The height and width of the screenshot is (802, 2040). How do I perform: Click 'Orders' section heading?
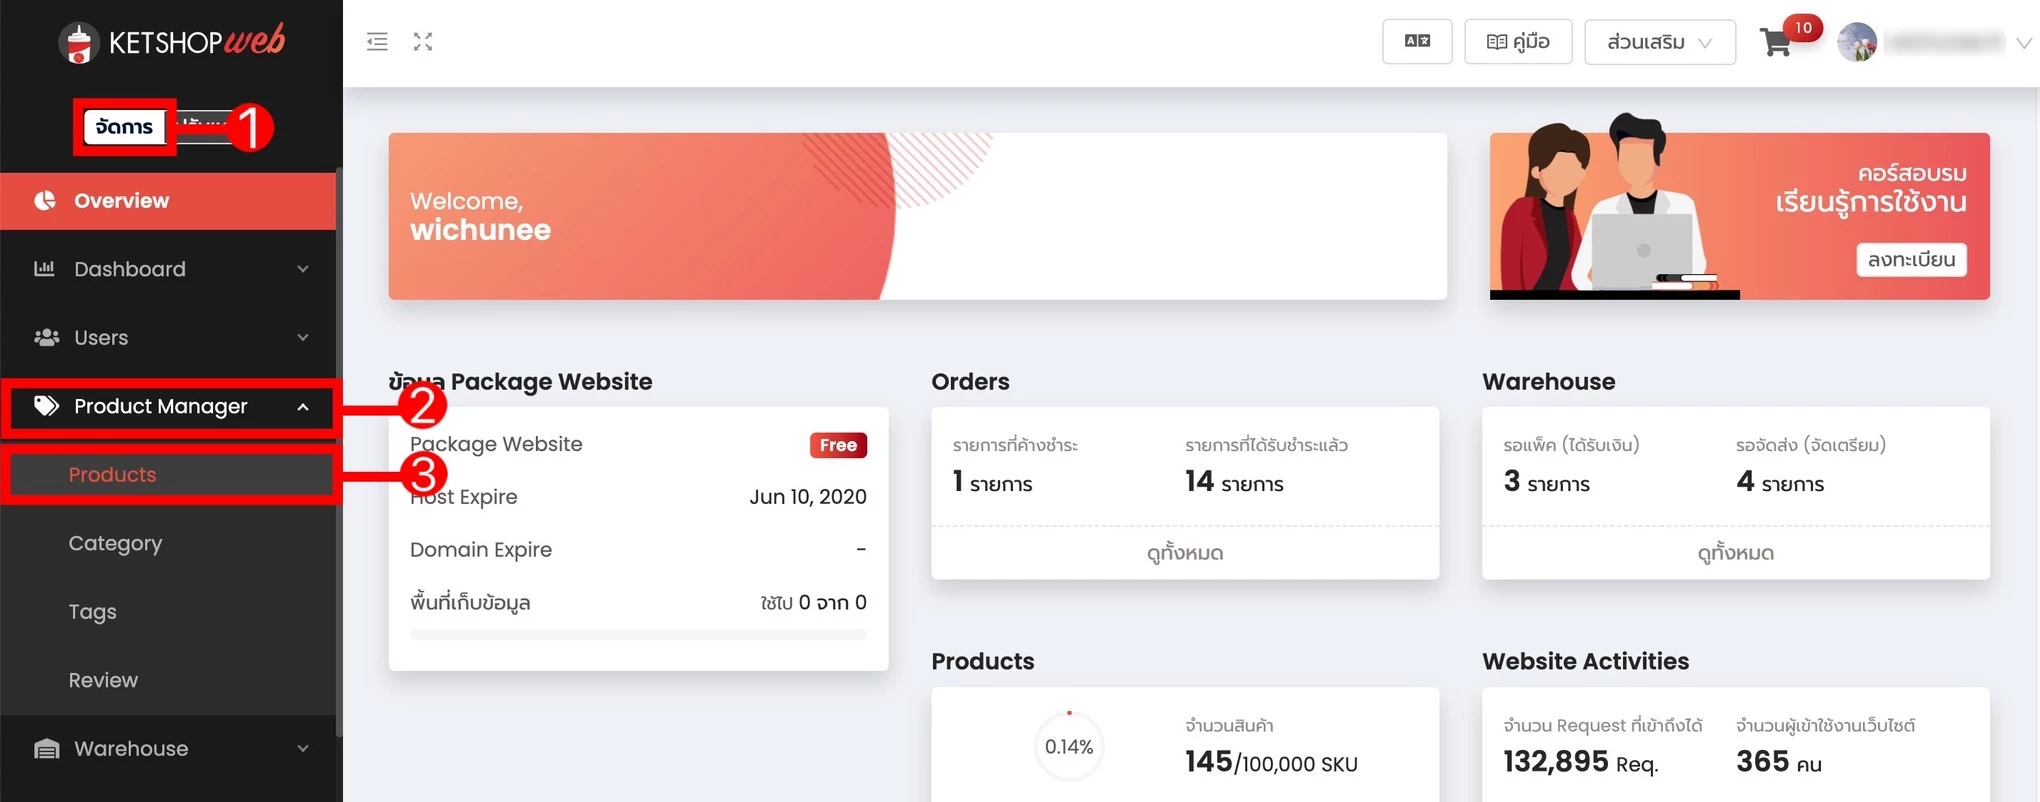coord(970,381)
